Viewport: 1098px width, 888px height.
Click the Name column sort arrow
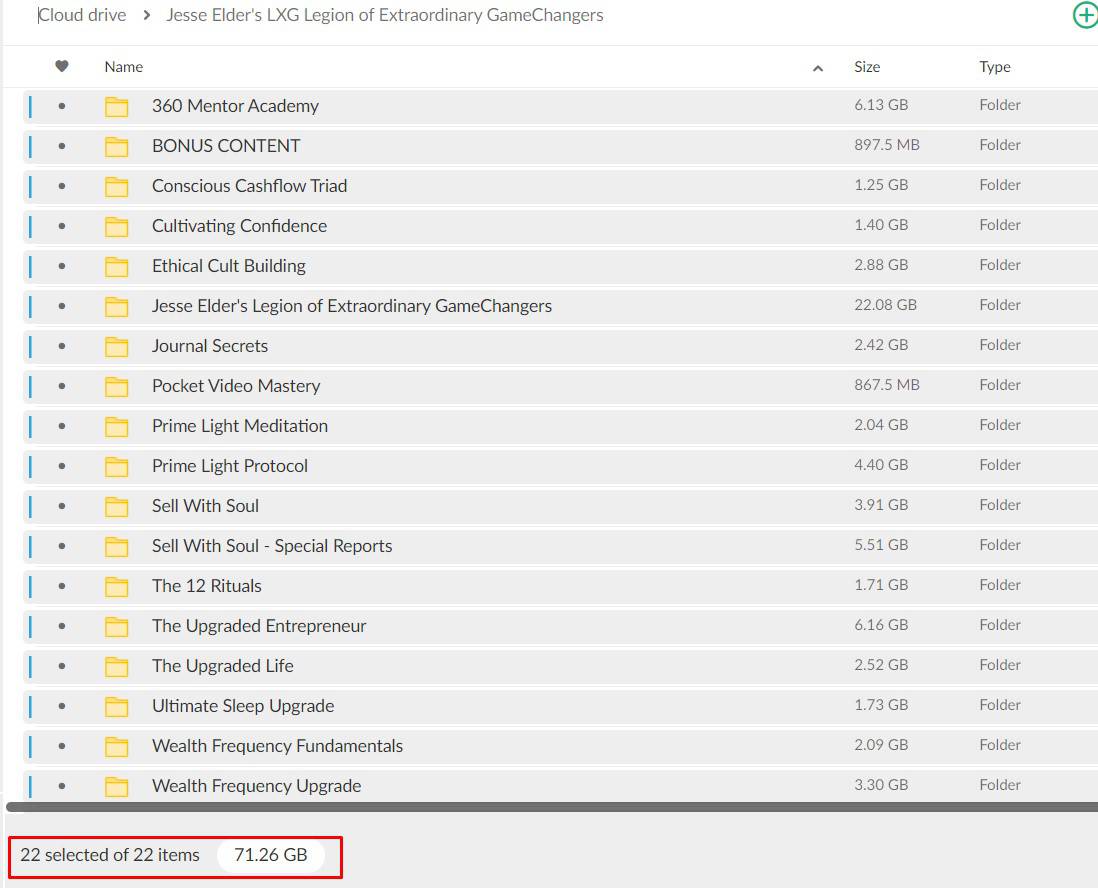tap(818, 68)
